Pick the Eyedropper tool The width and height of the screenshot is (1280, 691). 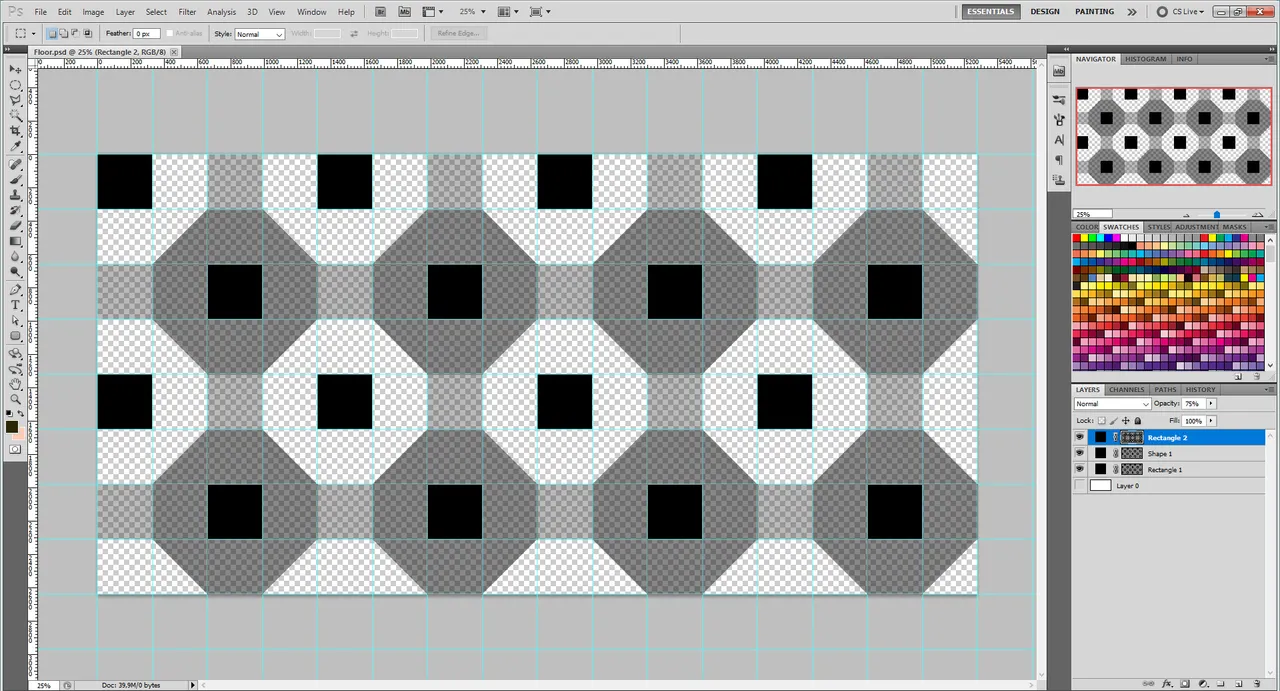(x=16, y=147)
